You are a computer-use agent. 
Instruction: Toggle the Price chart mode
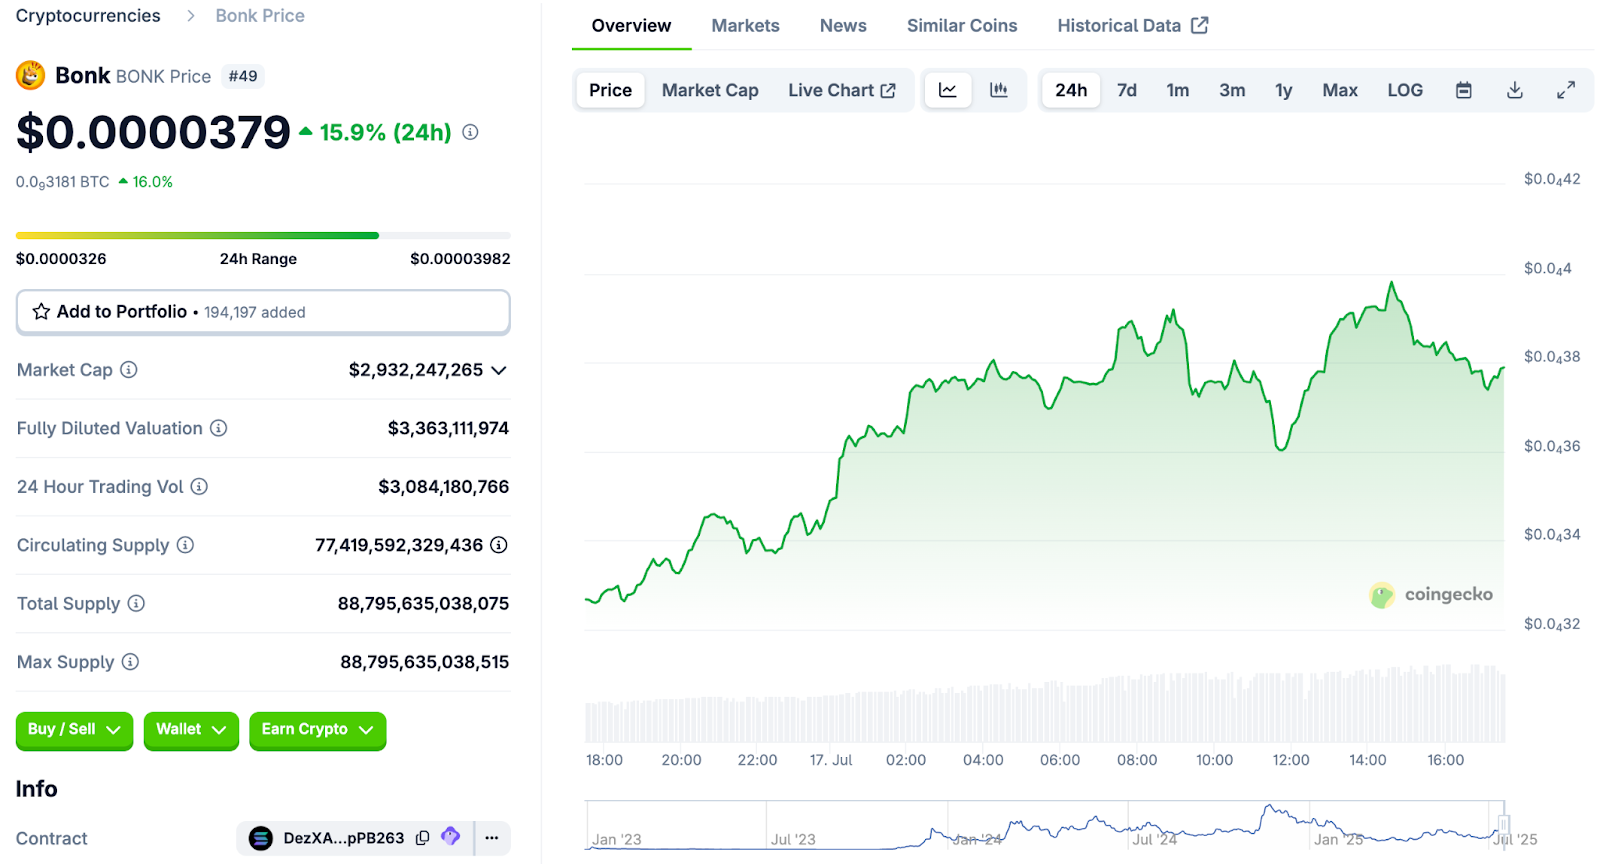click(610, 90)
